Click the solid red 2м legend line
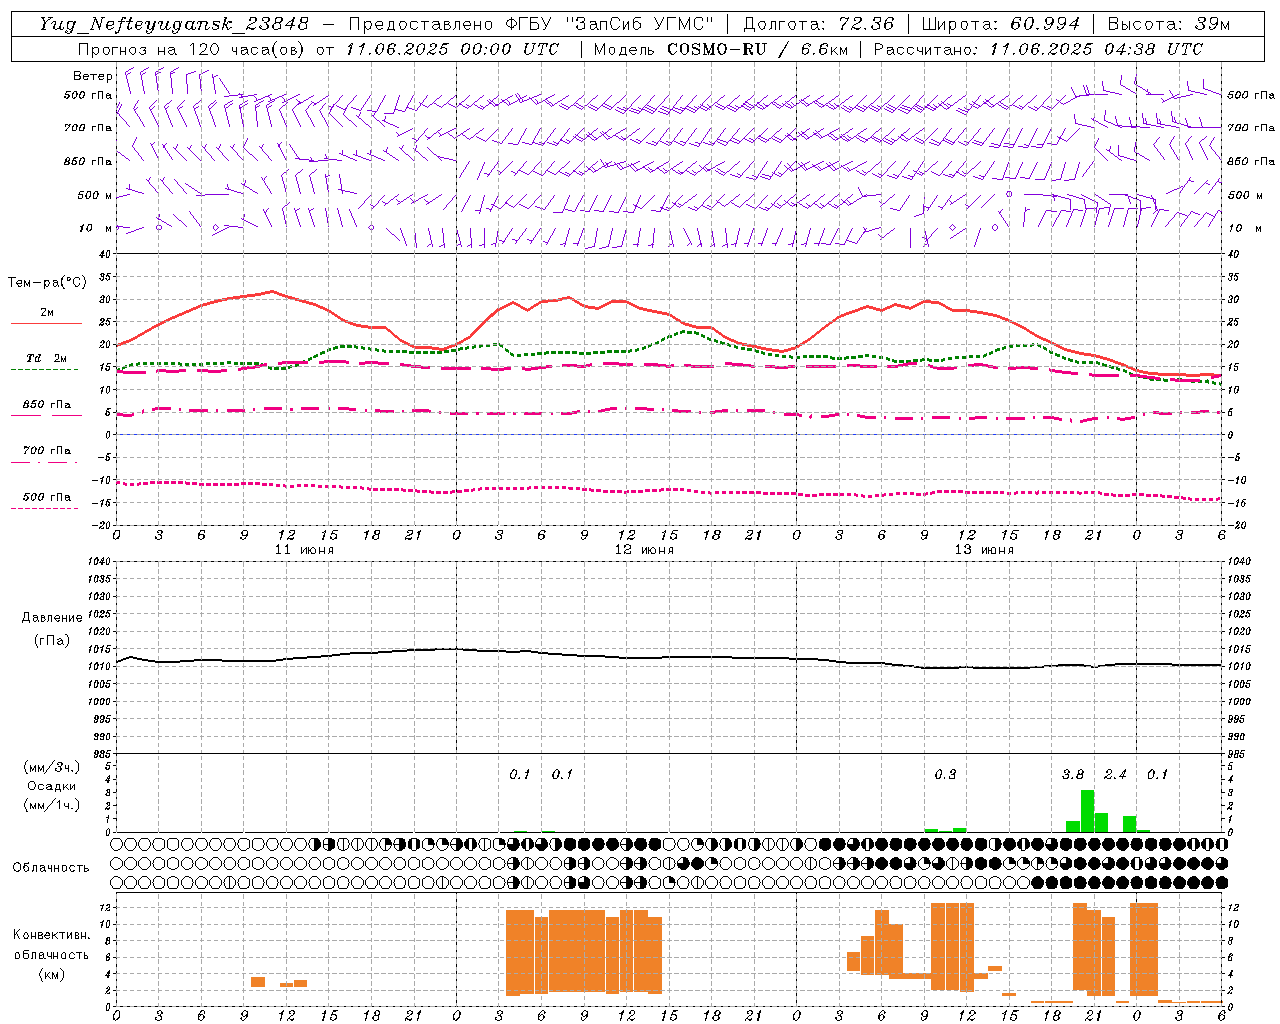Viewport: 1280px width, 1024px height. point(46,323)
